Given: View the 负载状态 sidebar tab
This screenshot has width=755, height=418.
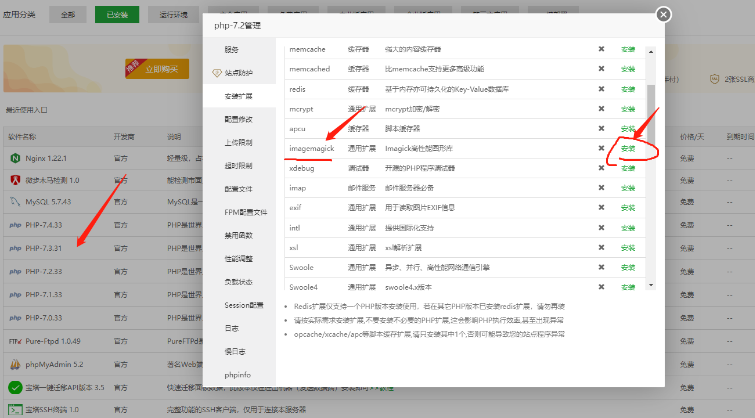Looking at the screenshot, I should pos(239,282).
